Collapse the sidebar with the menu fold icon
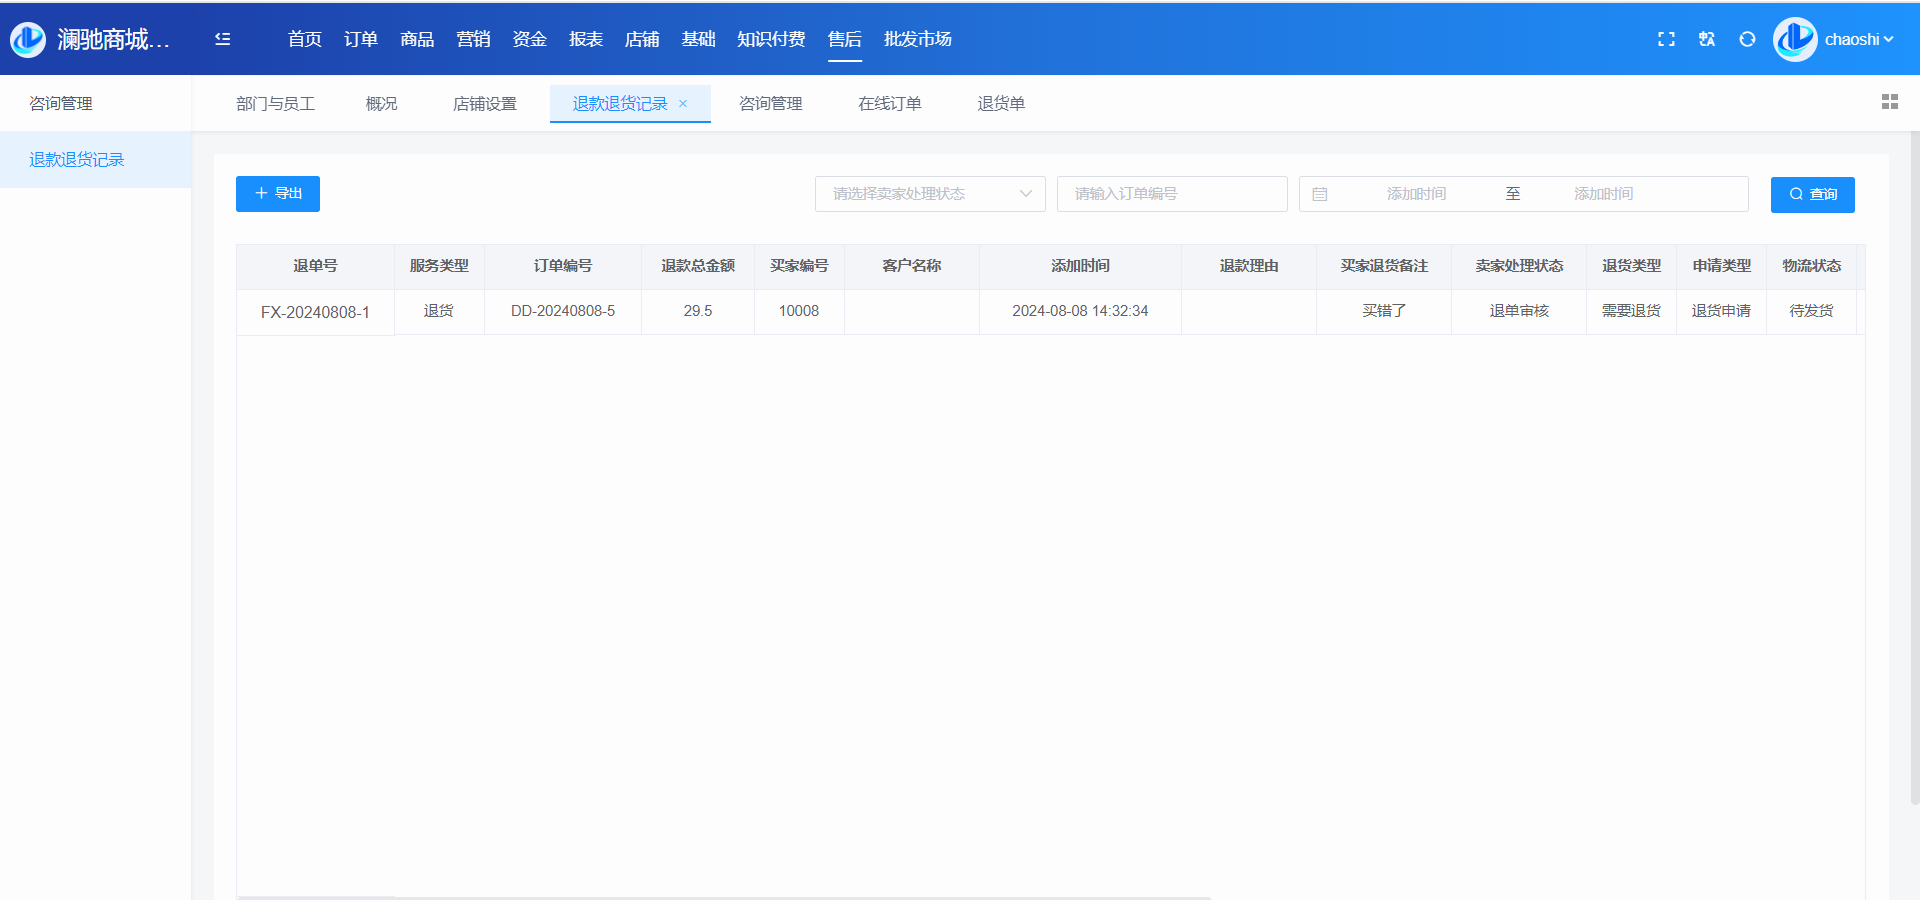The width and height of the screenshot is (1920, 900). [222, 39]
